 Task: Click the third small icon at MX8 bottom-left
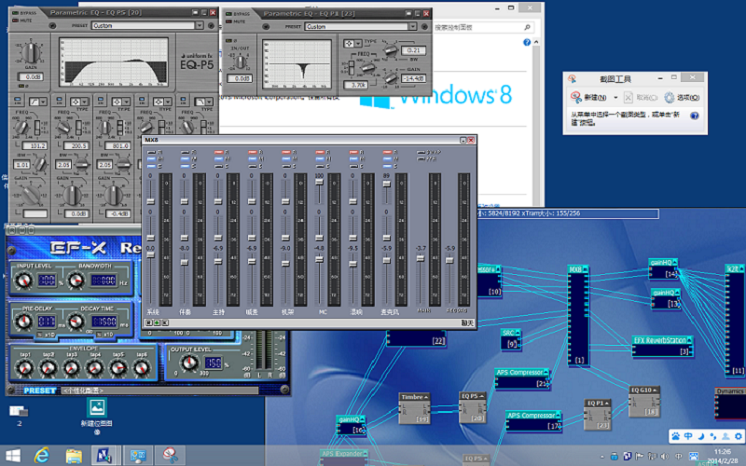165,323
